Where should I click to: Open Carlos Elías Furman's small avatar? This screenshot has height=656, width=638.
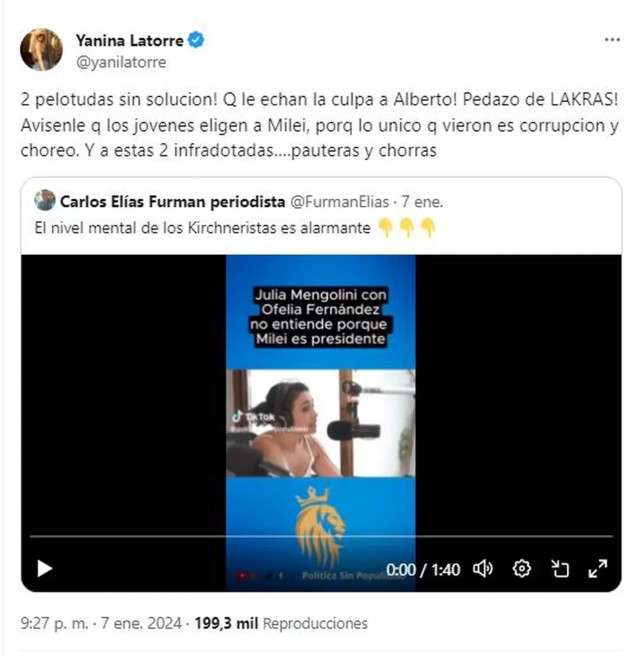pos(45,200)
